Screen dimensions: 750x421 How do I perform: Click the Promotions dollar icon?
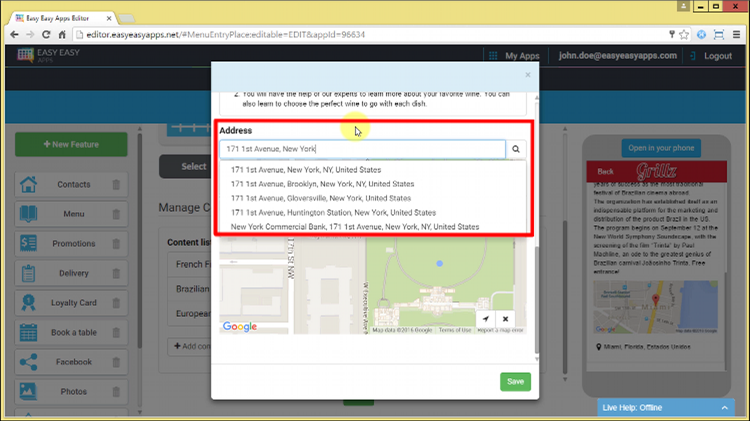click(x=28, y=244)
